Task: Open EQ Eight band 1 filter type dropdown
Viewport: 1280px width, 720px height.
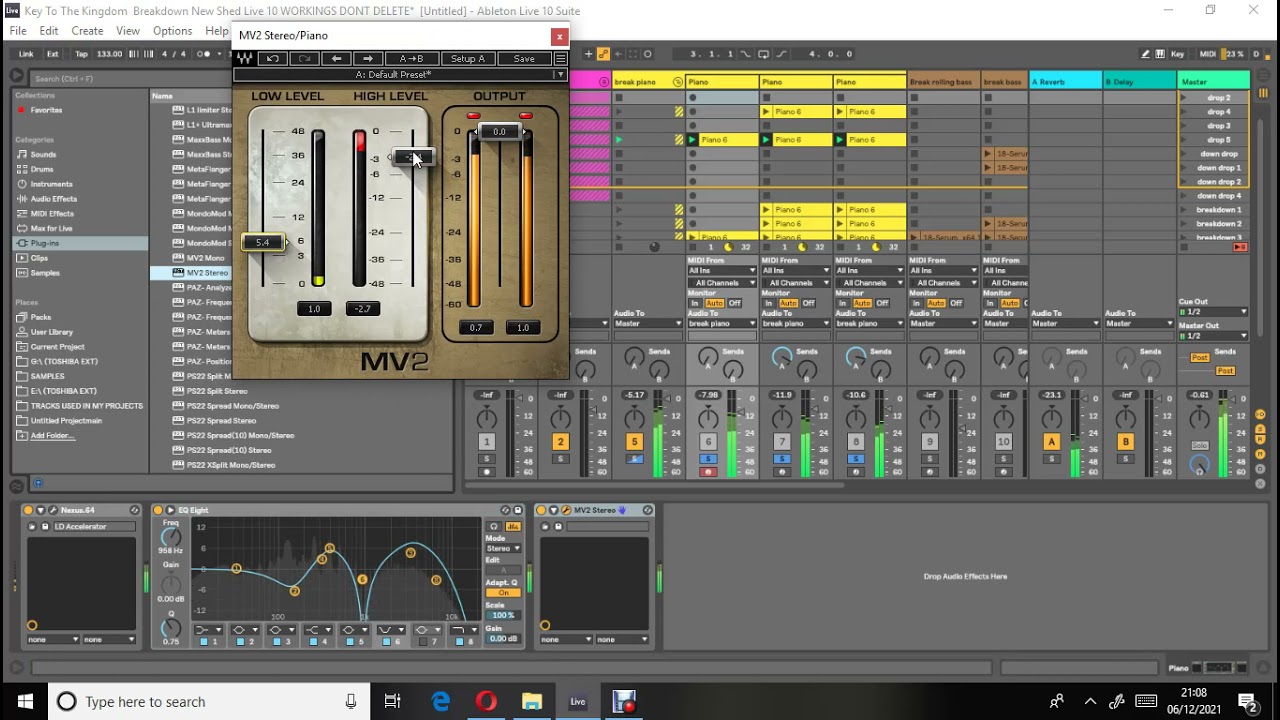Action: 208,630
